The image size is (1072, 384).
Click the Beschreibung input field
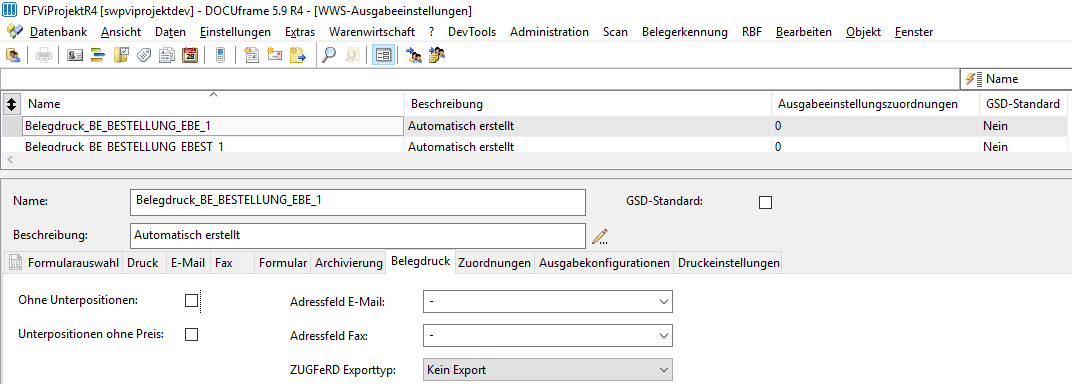(358, 236)
